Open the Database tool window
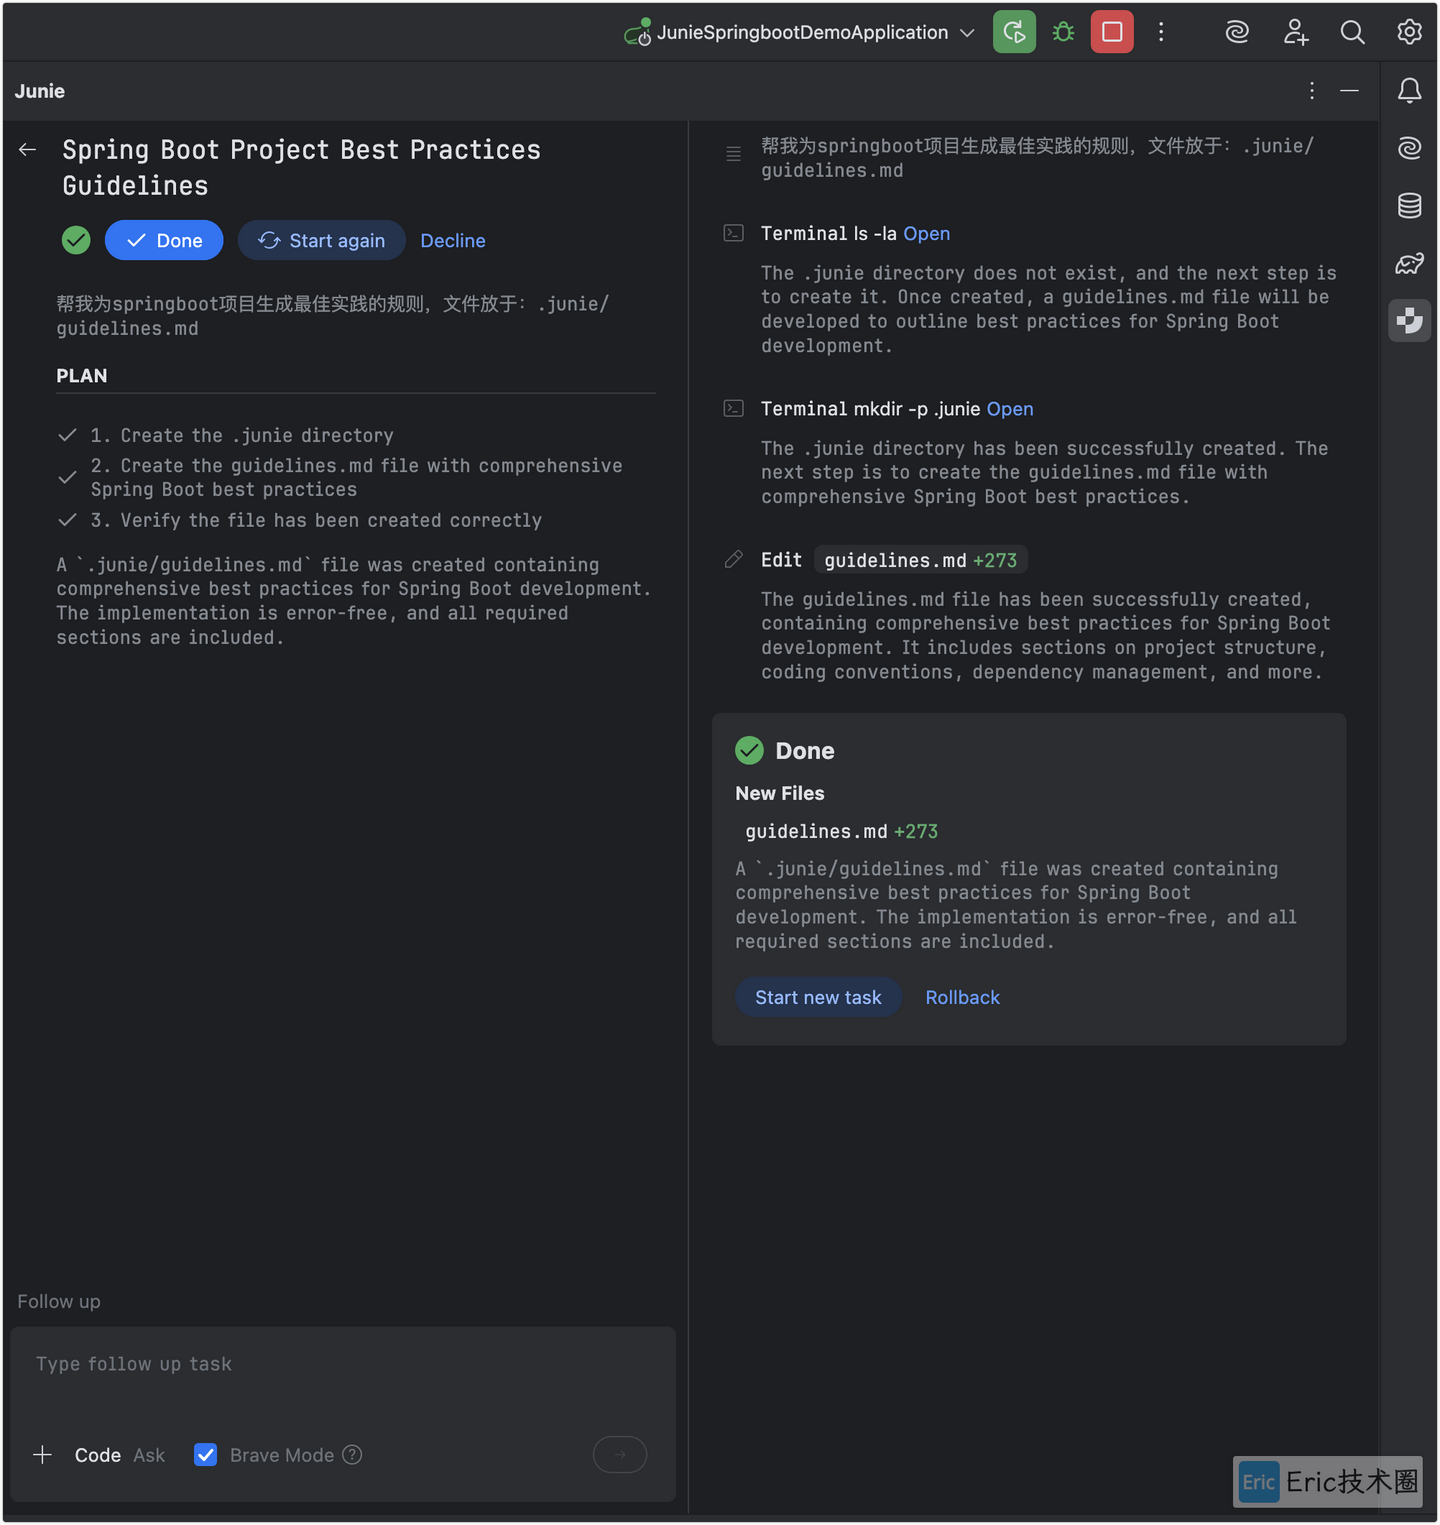Image resolution: width=1440 pixels, height=1525 pixels. (1409, 205)
